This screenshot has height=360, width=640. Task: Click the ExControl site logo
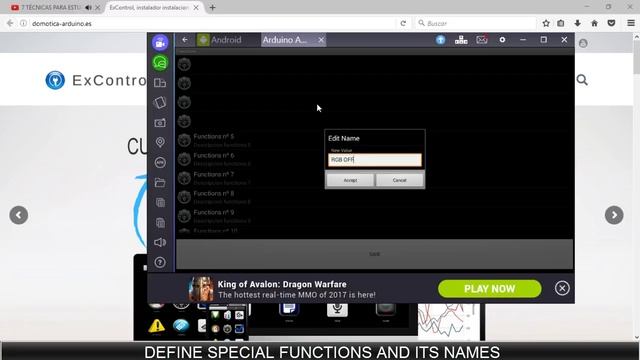pos(55,80)
